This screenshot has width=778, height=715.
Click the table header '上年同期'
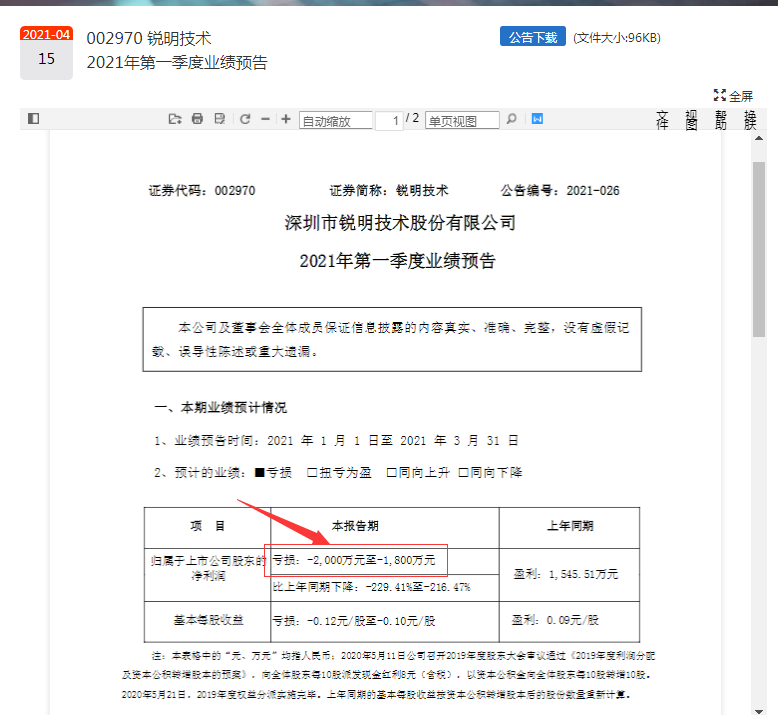[x=570, y=526]
